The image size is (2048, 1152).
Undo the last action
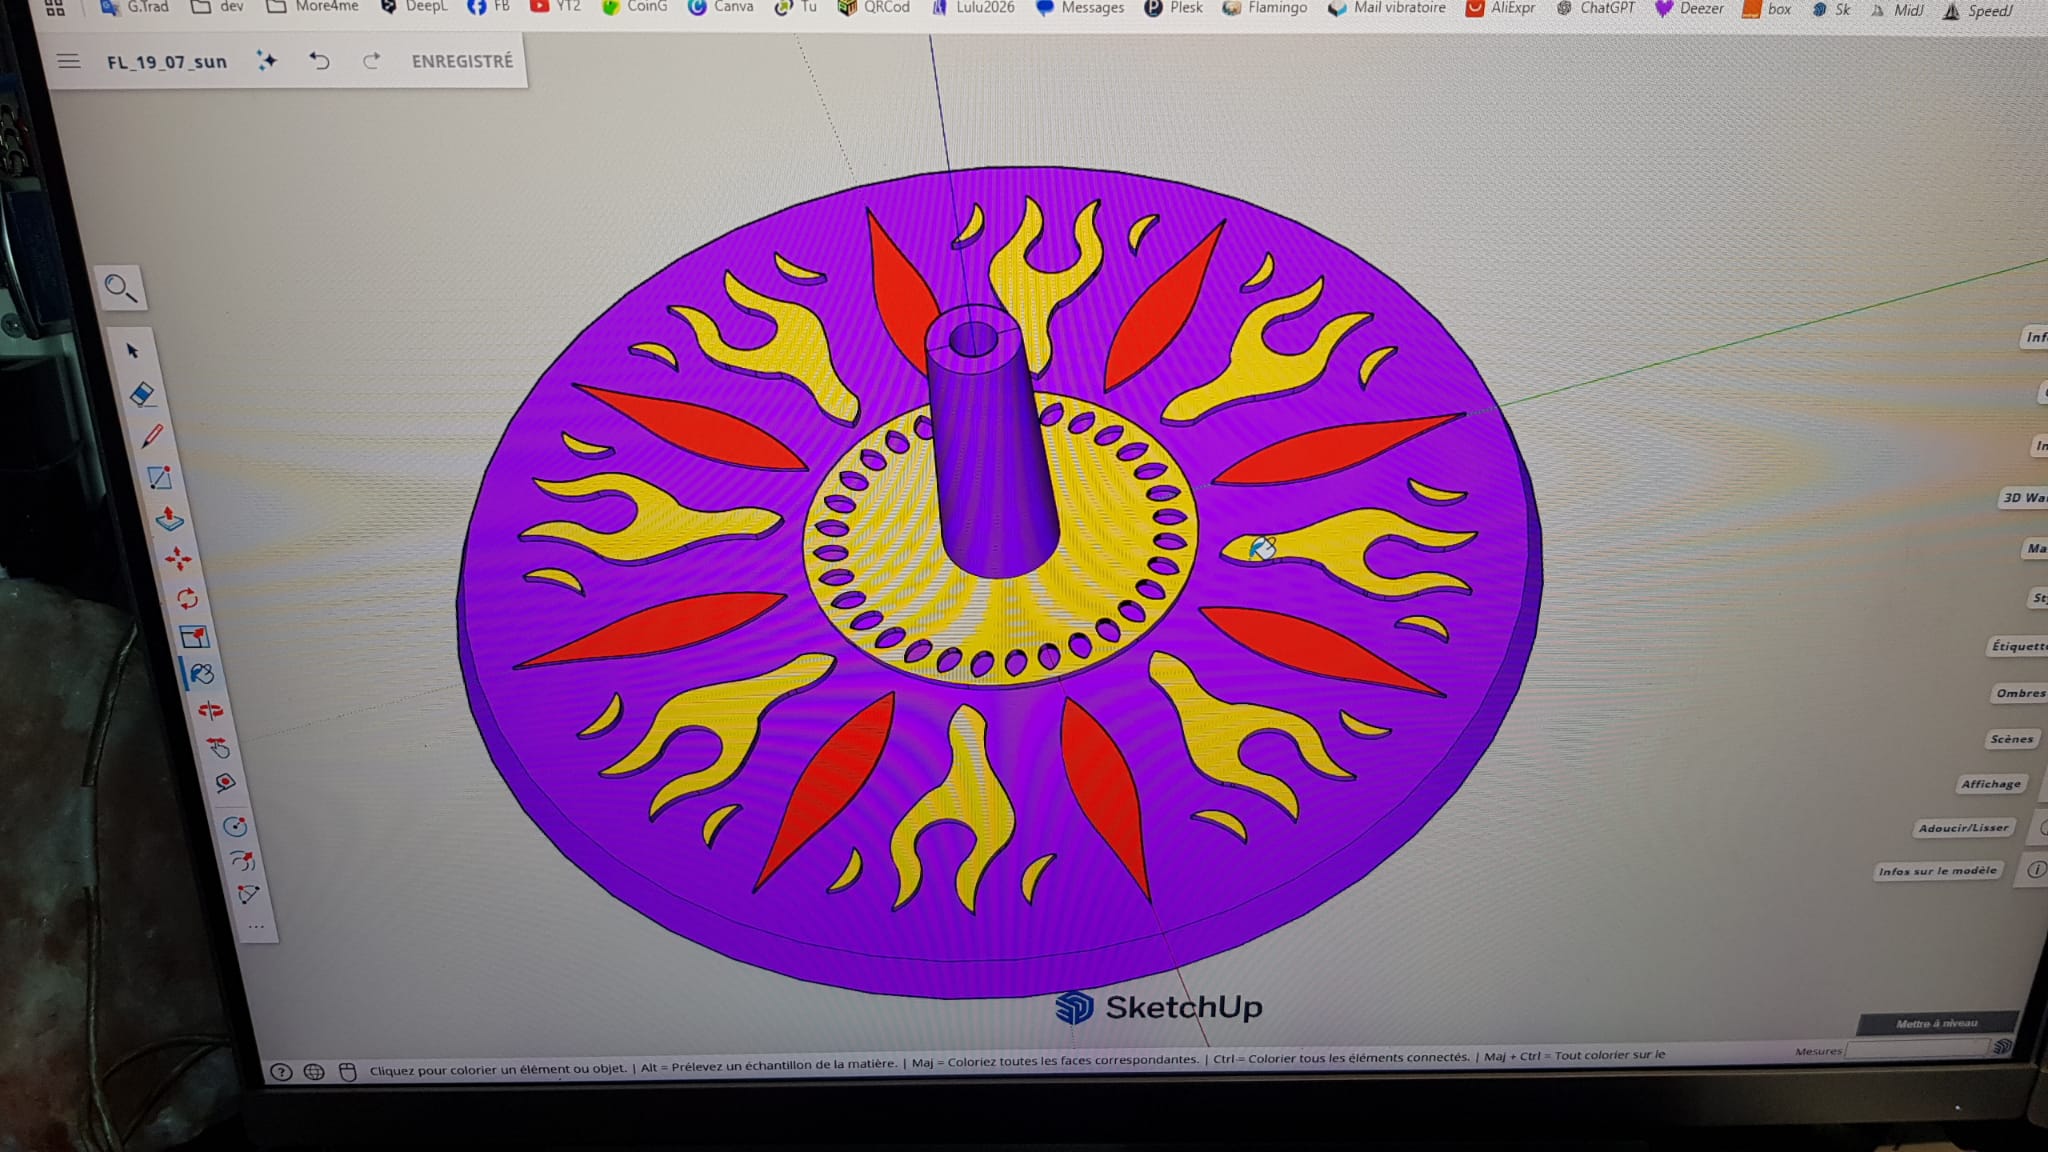click(319, 61)
